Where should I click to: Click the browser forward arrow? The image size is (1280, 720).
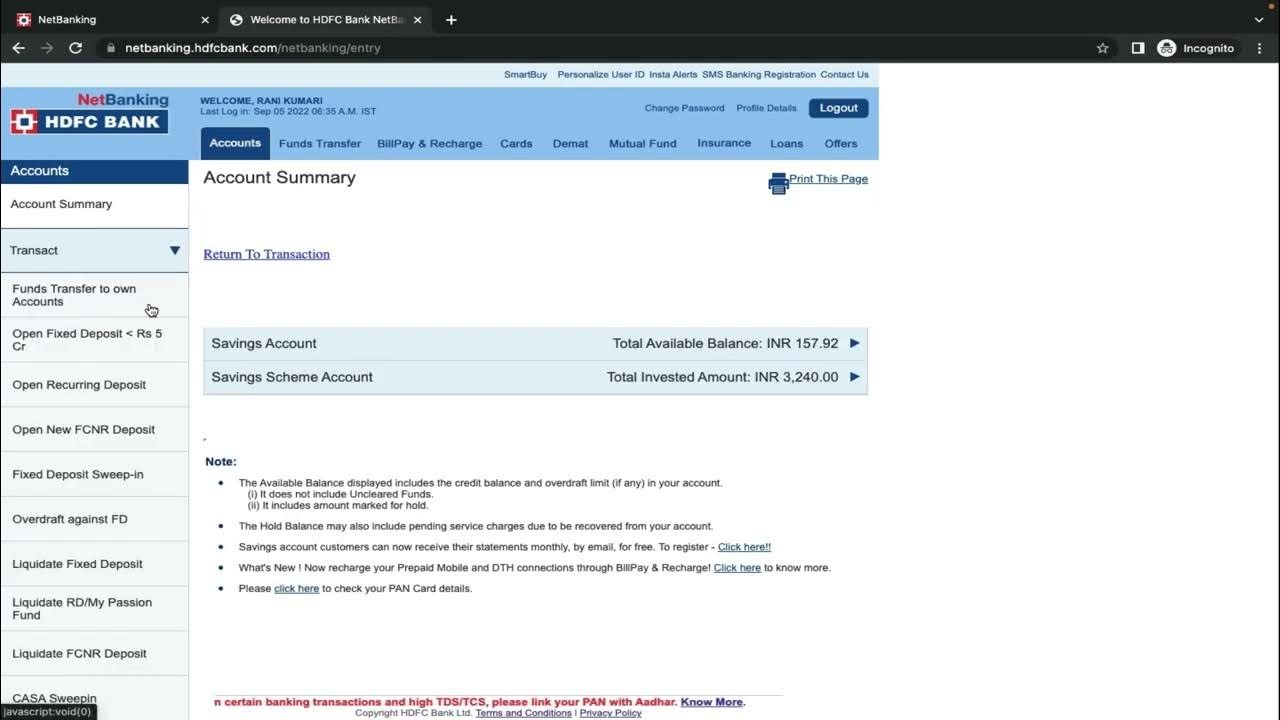46,48
